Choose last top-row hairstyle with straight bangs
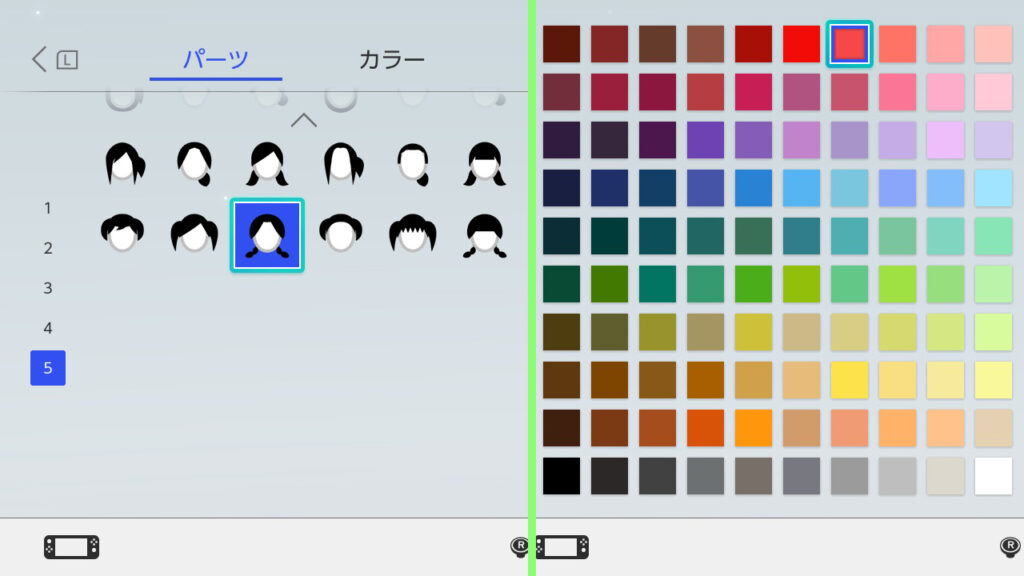Image resolution: width=1024 pixels, height=576 pixels. (x=485, y=163)
